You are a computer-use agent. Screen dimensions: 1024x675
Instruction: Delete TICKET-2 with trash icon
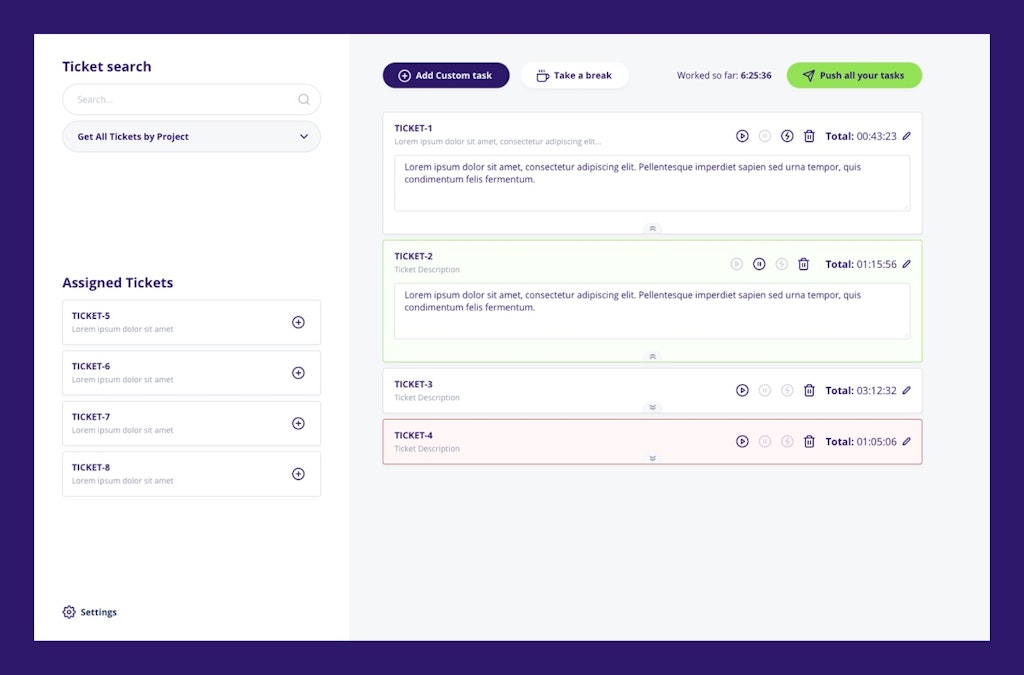point(804,264)
